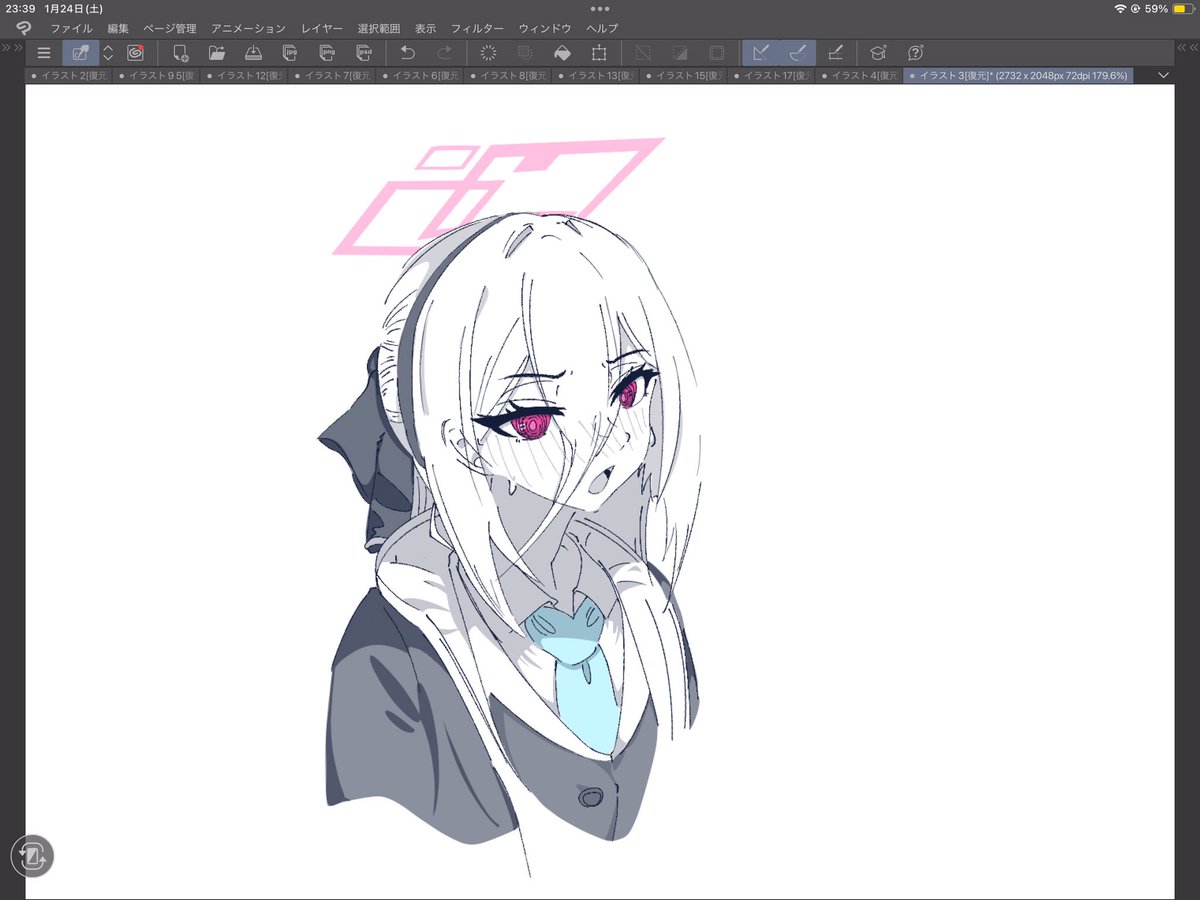
Task: Click the Show Selection Border icon
Action: (717, 53)
